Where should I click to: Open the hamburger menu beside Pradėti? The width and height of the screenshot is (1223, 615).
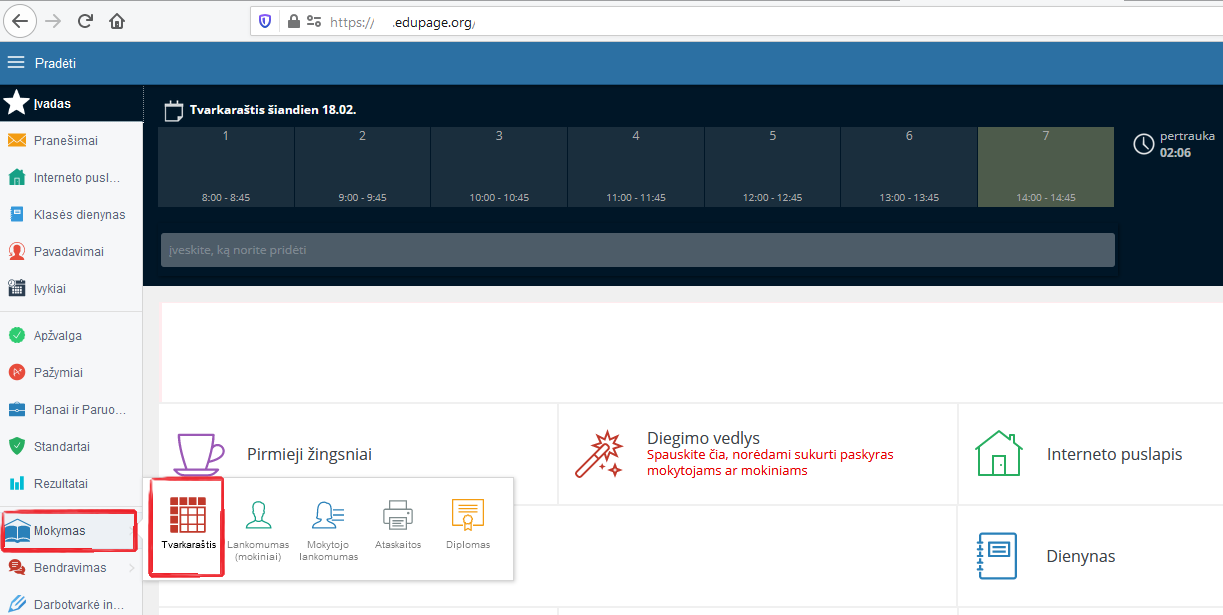(x=15, y=63)
